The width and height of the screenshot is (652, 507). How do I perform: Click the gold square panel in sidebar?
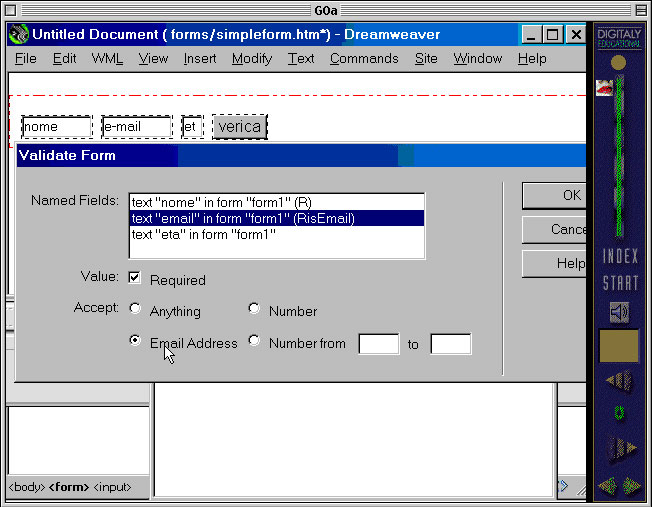619,346
